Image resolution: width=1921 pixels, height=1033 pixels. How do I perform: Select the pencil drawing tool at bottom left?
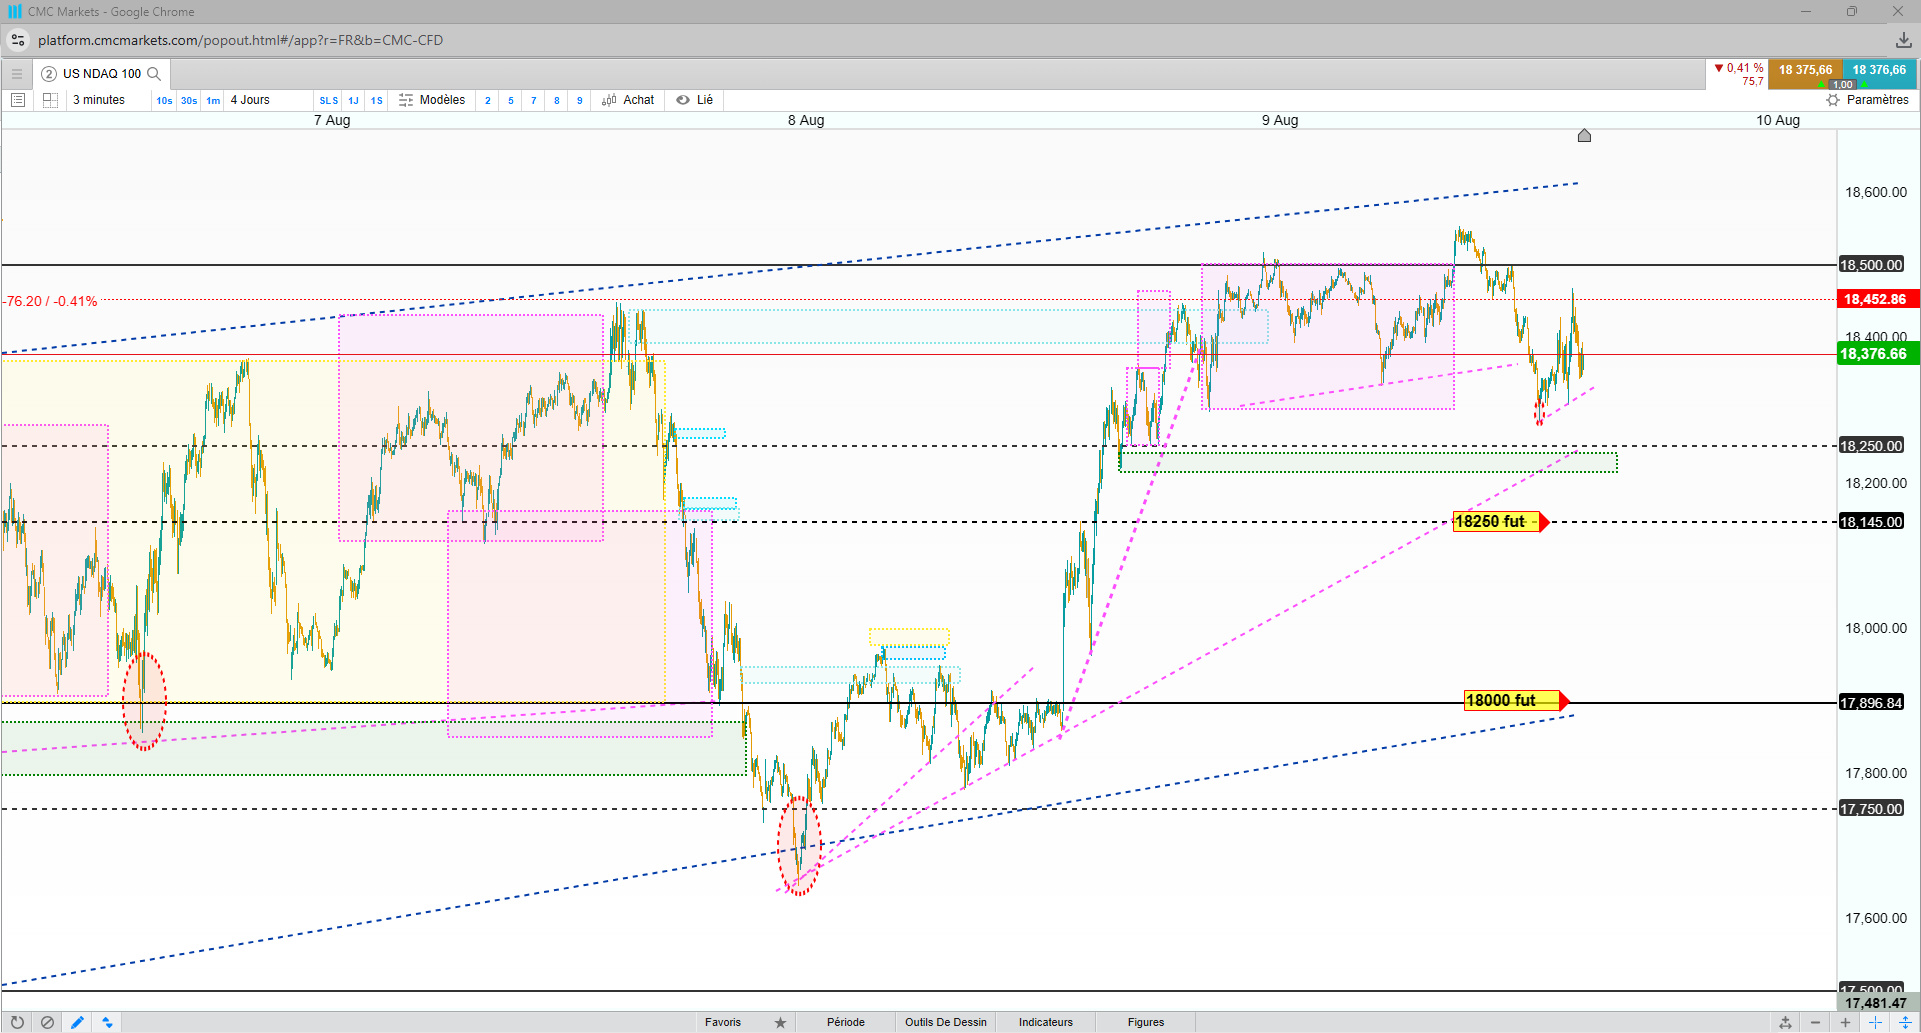pos(77,1022)
